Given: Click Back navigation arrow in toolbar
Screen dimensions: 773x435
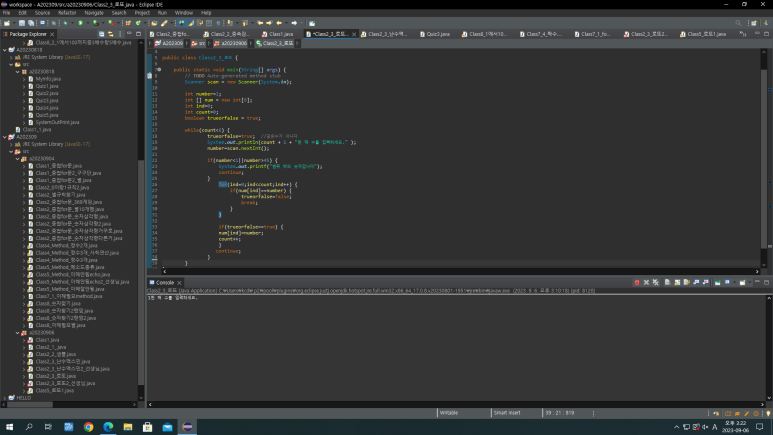Looking at the screenshot, I should click(279, 23).
